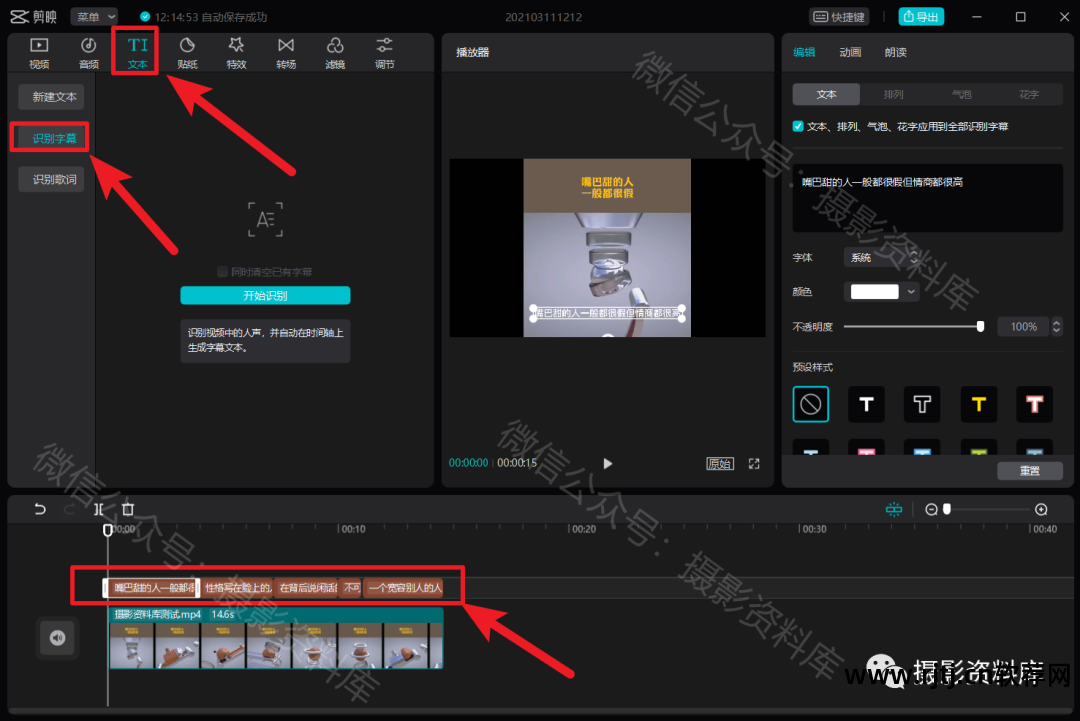Select the red-shadowed white T preset
Screen dimensions: 1080x721
1035,404
